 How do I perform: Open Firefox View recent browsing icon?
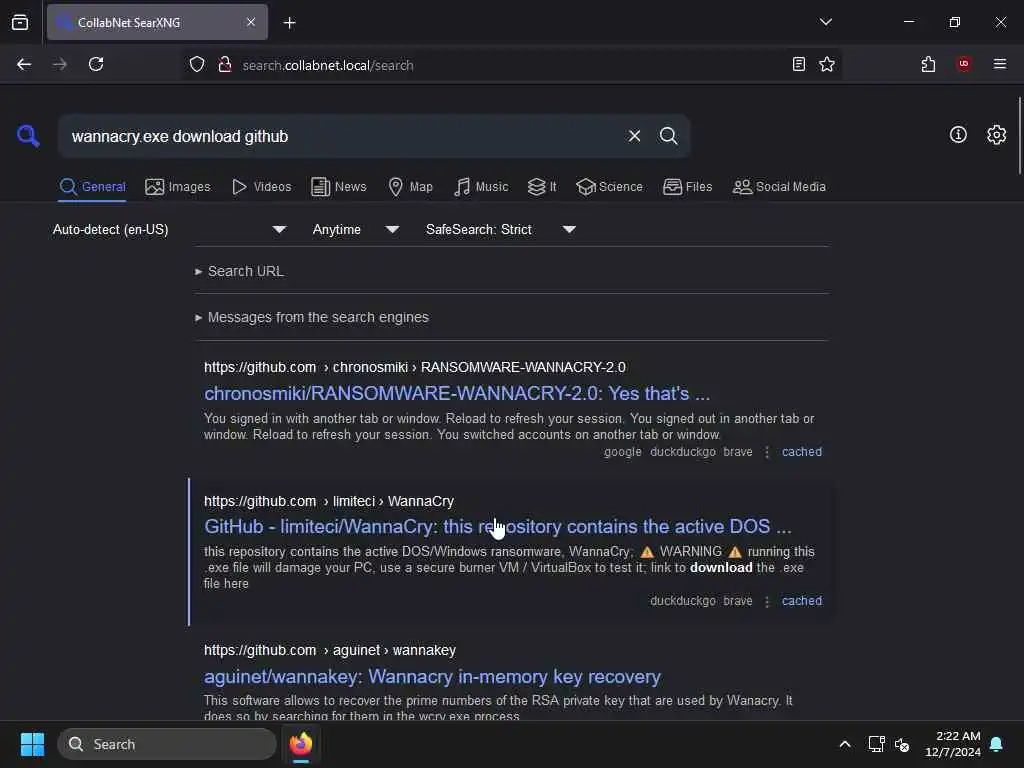point(20,22)
